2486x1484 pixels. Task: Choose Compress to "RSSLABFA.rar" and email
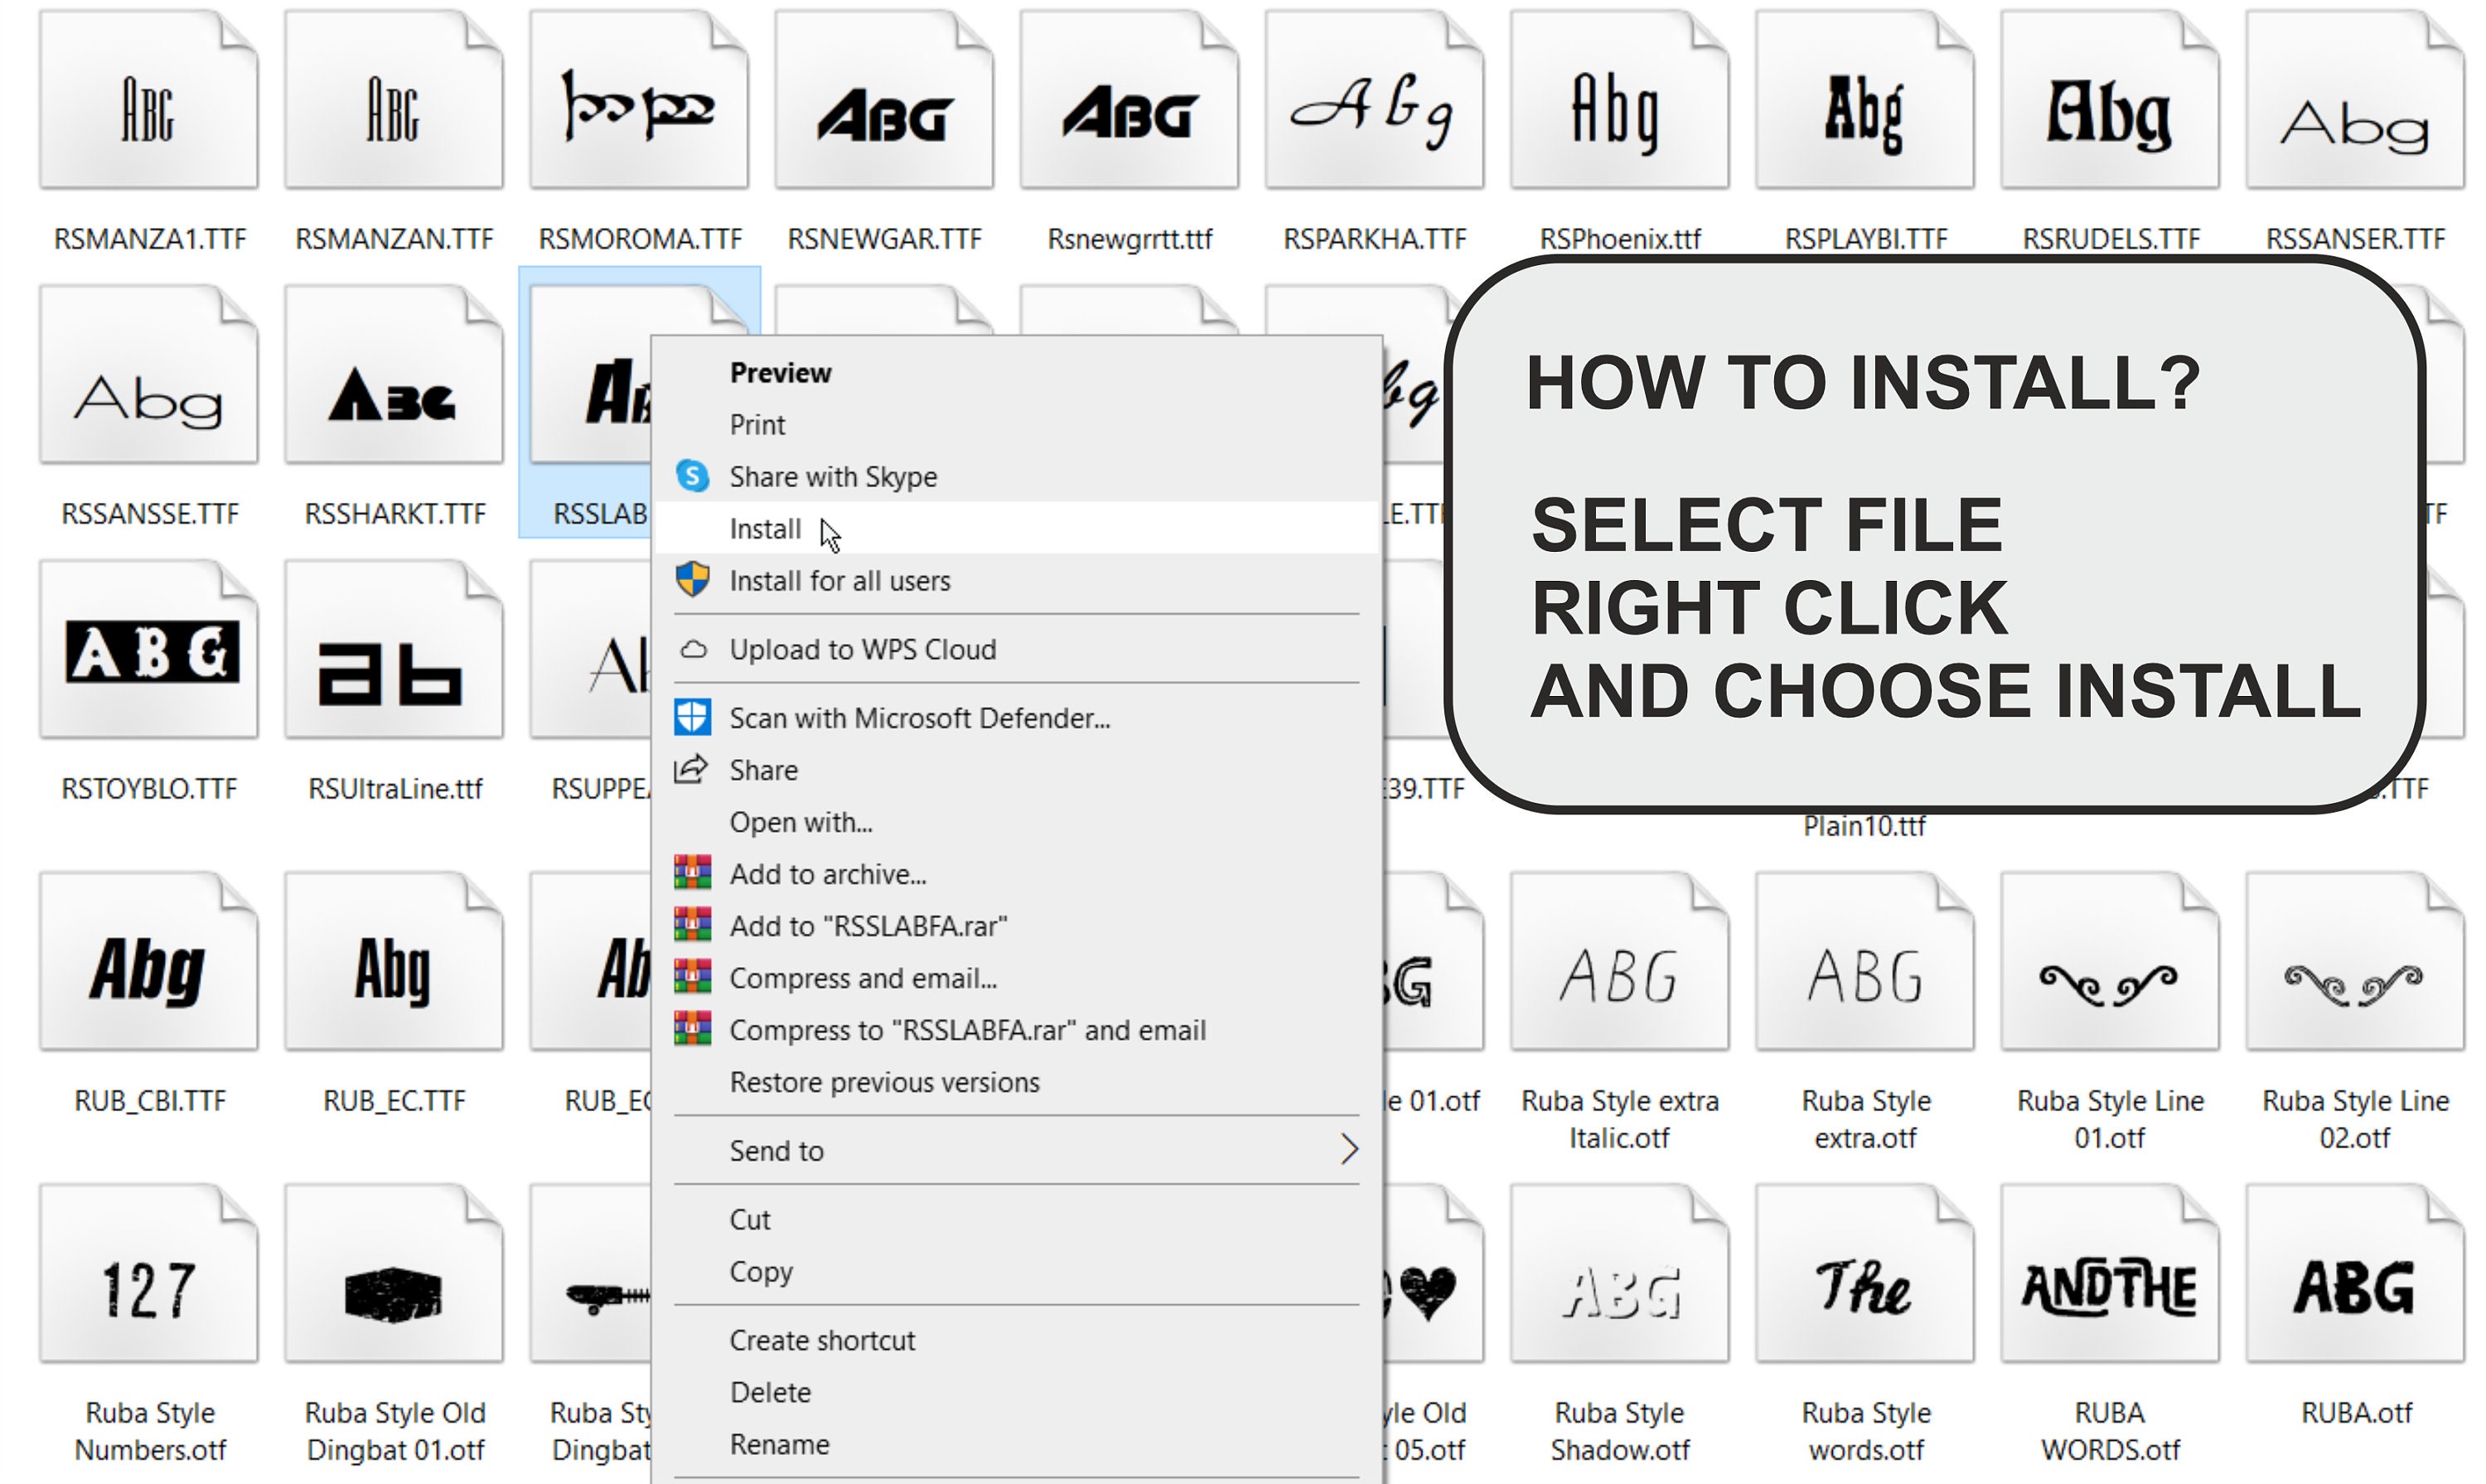1016,1030
